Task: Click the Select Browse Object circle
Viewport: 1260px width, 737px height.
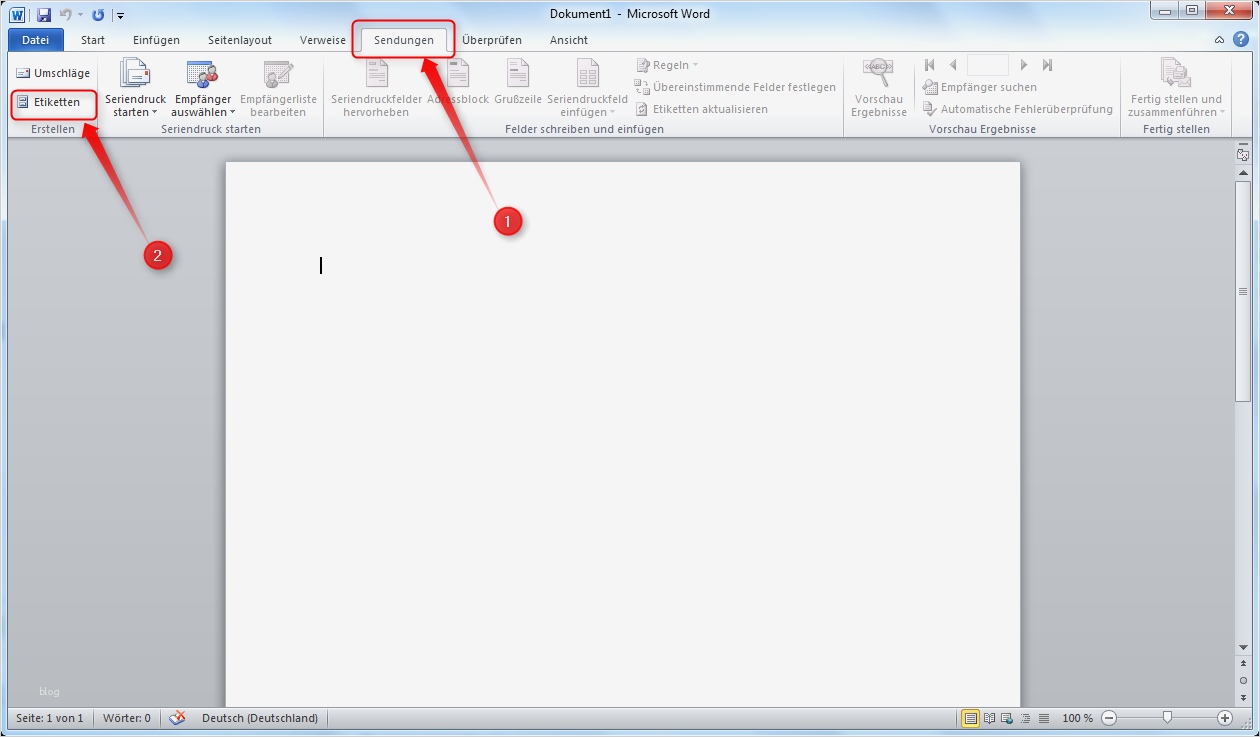Action: 1243,680
